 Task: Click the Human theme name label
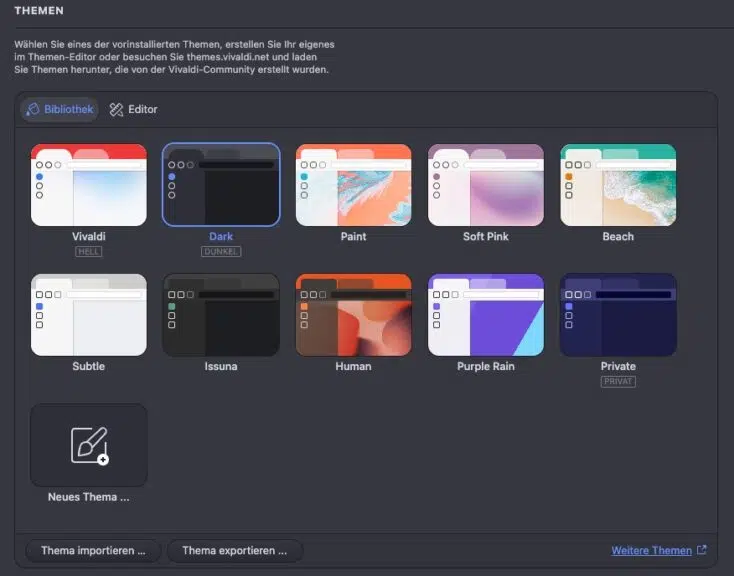point(353,366)
